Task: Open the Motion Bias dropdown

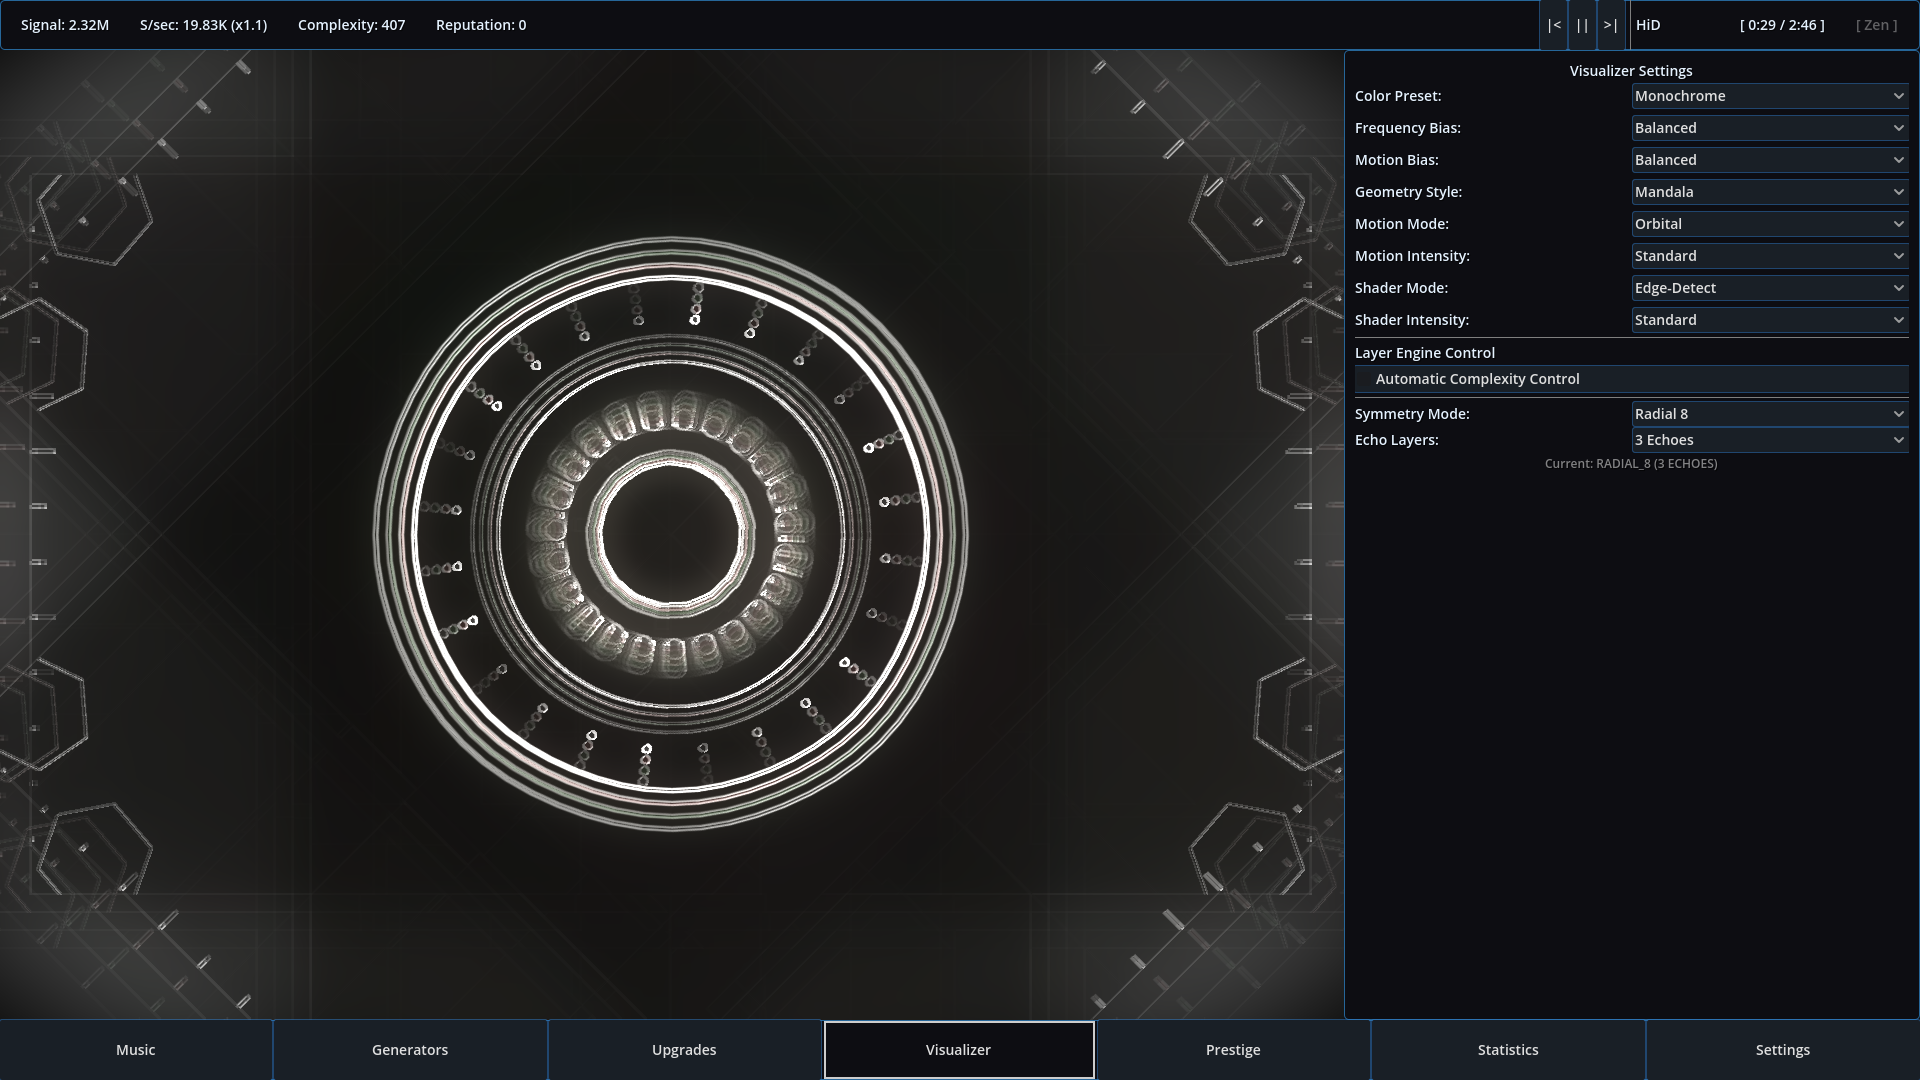Action: [x=1770, y=160]
